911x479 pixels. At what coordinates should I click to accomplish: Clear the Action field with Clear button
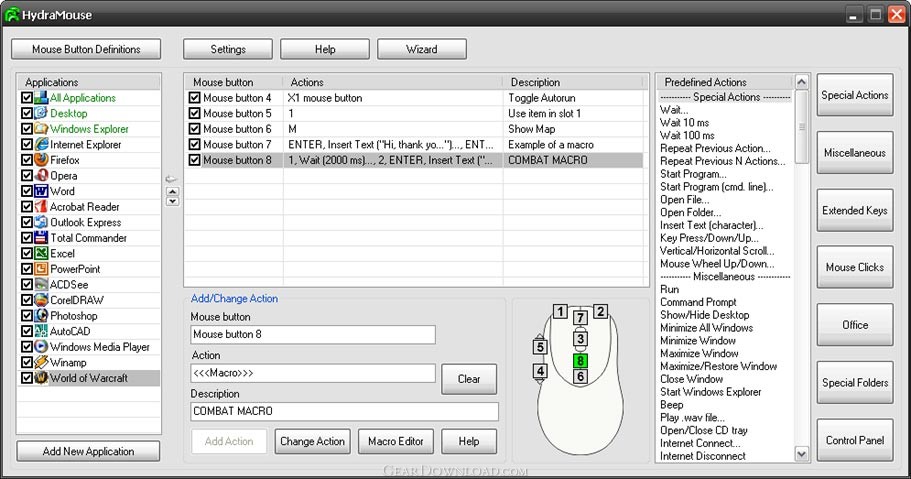(x=469, y=379)
